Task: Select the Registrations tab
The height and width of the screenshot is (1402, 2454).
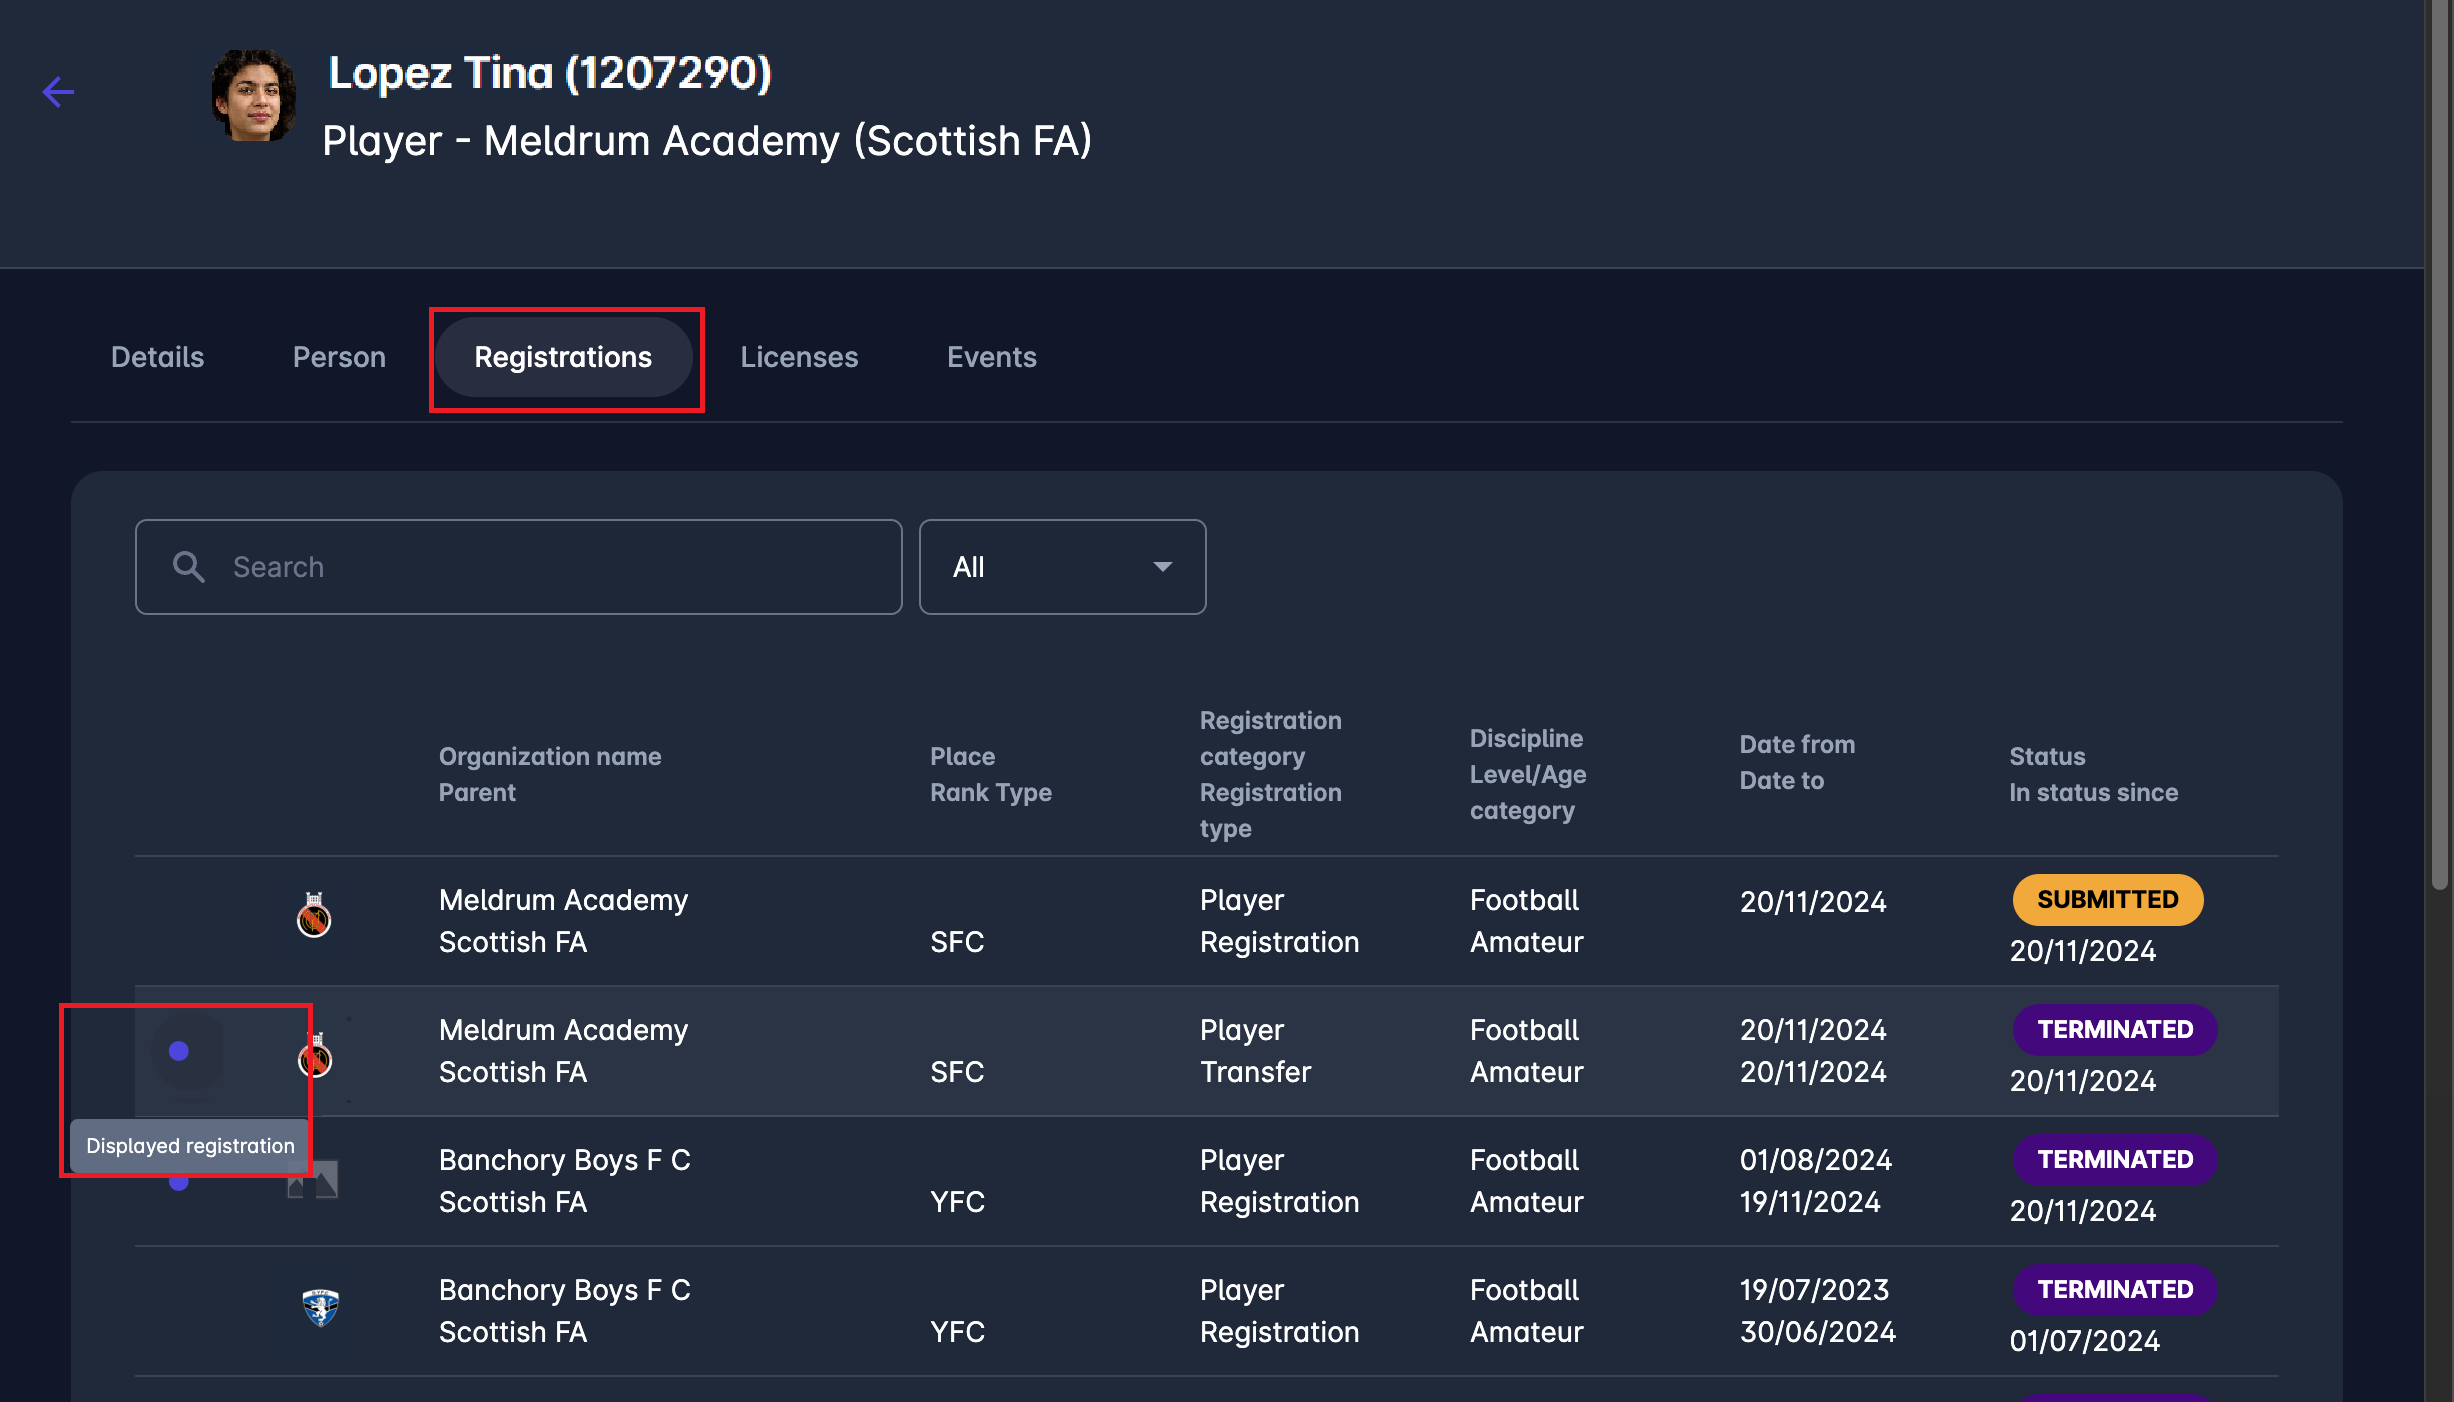Action: pos(563,357)
